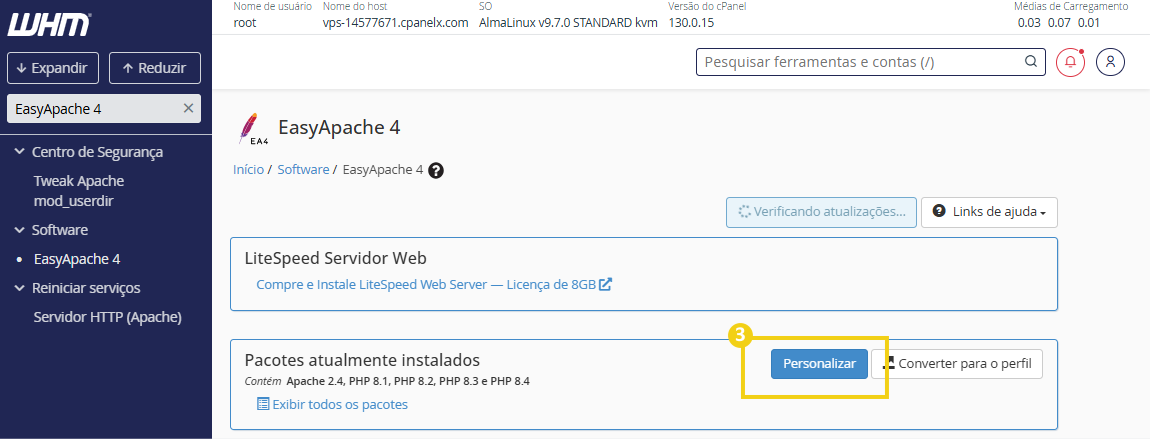Collapse the Software sidebar section
Viewport: 1150px width, 439px height.
tap(51, 229)
